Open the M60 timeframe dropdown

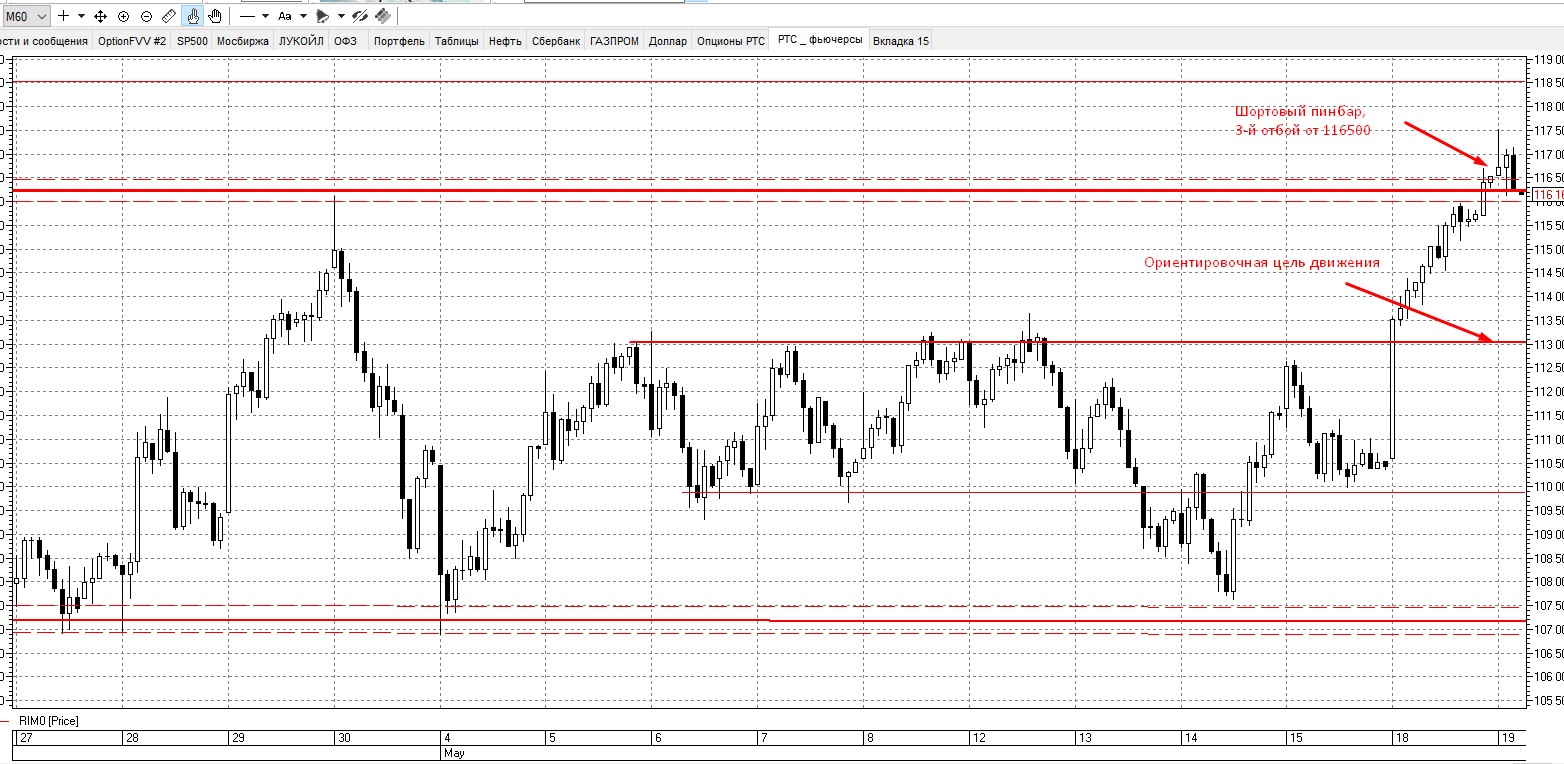click(x=26, y=16)
